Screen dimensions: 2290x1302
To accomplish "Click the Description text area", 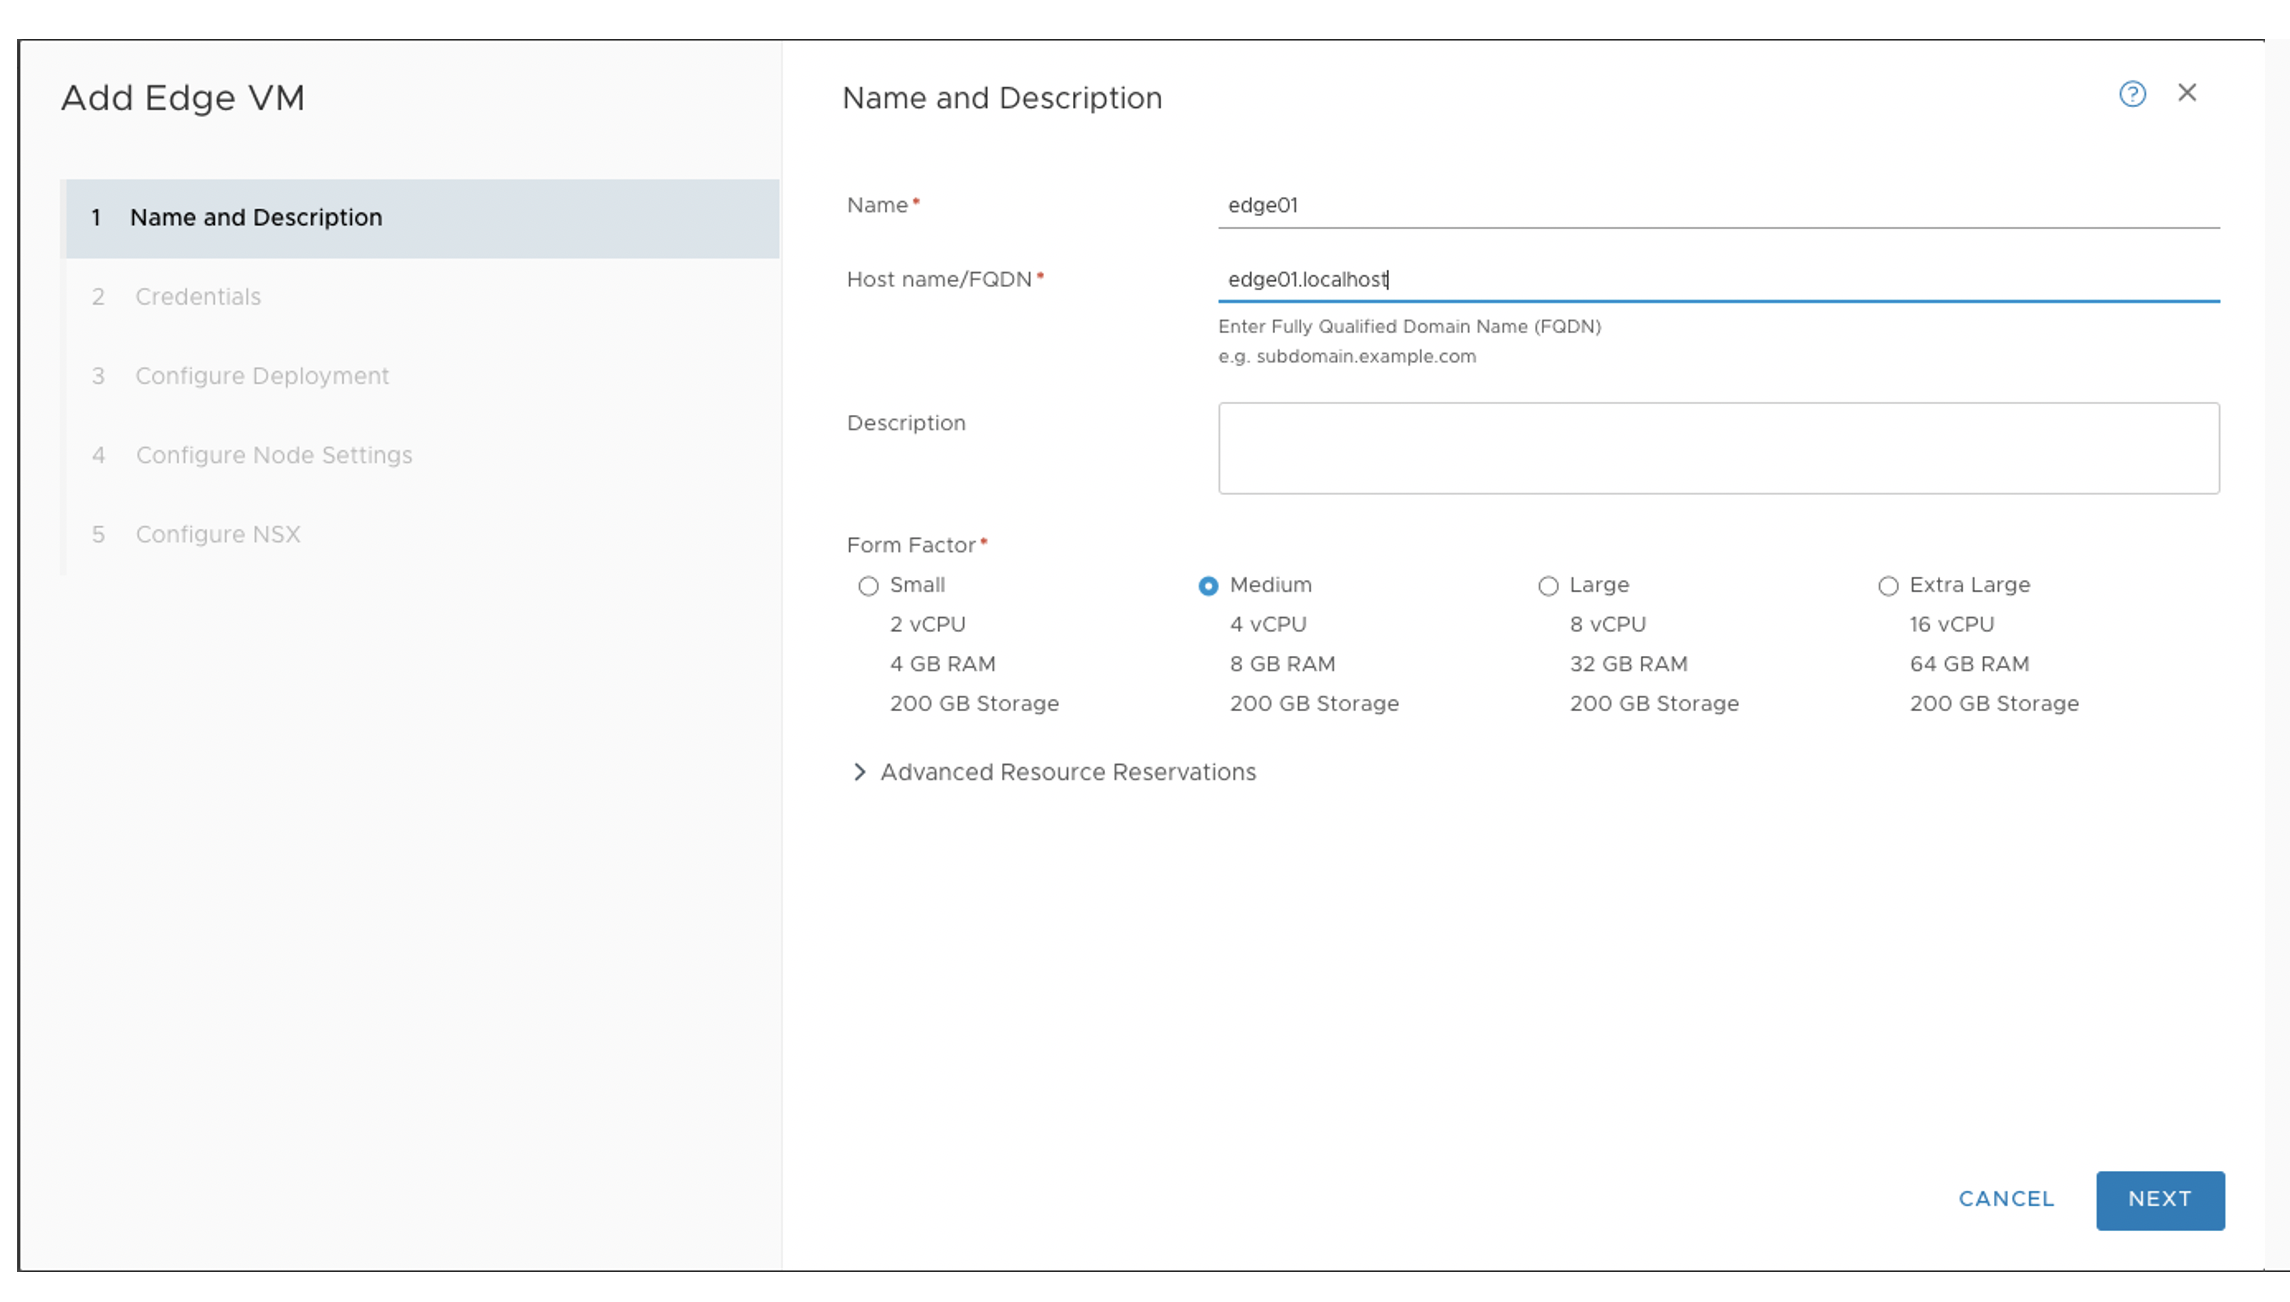I will point(1717,448).
